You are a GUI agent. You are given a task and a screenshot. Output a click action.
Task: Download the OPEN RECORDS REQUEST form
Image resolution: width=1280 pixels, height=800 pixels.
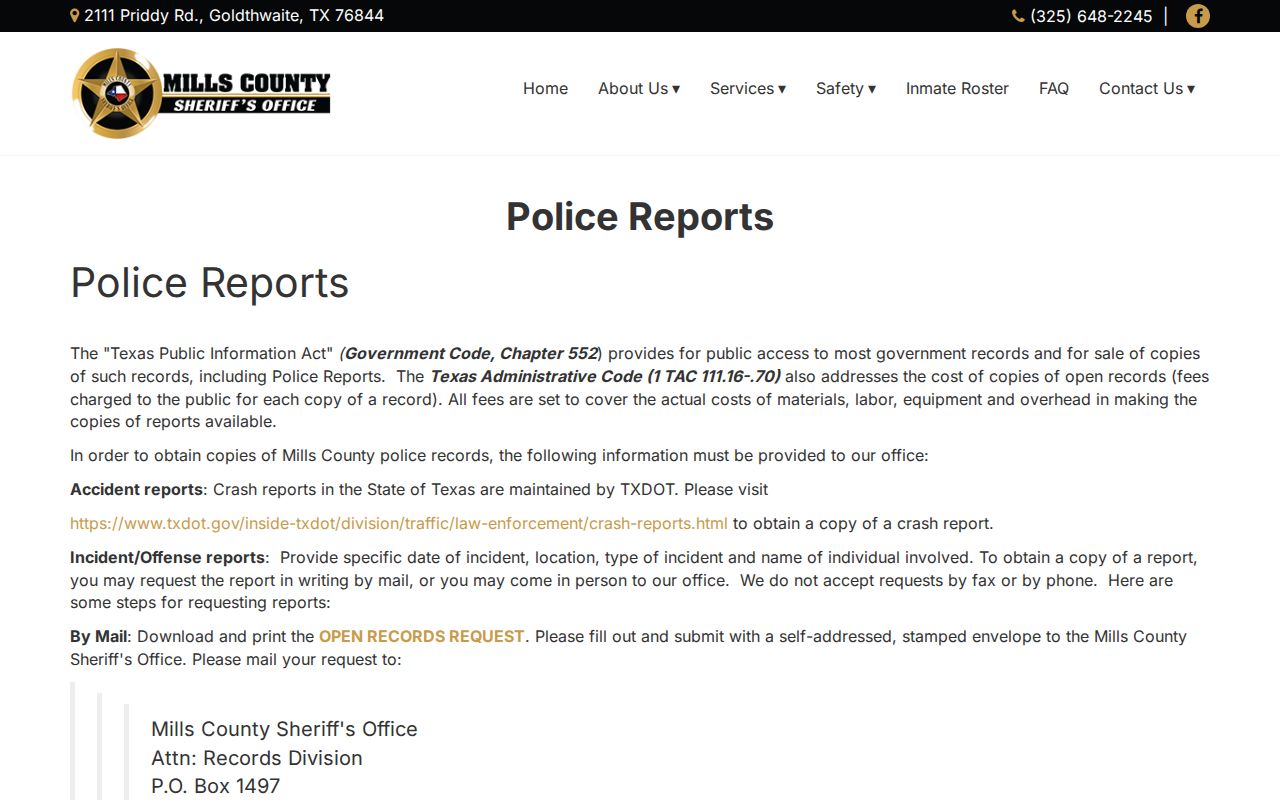coord(422,636)
